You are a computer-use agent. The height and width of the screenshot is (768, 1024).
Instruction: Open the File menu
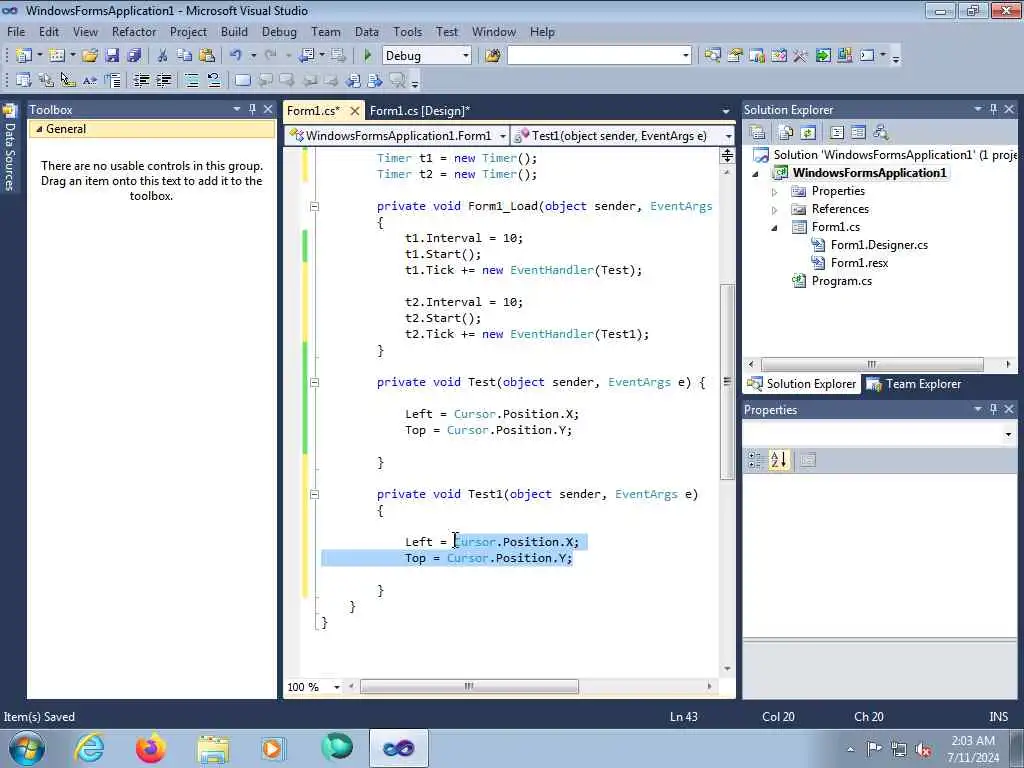click(16, 31)
